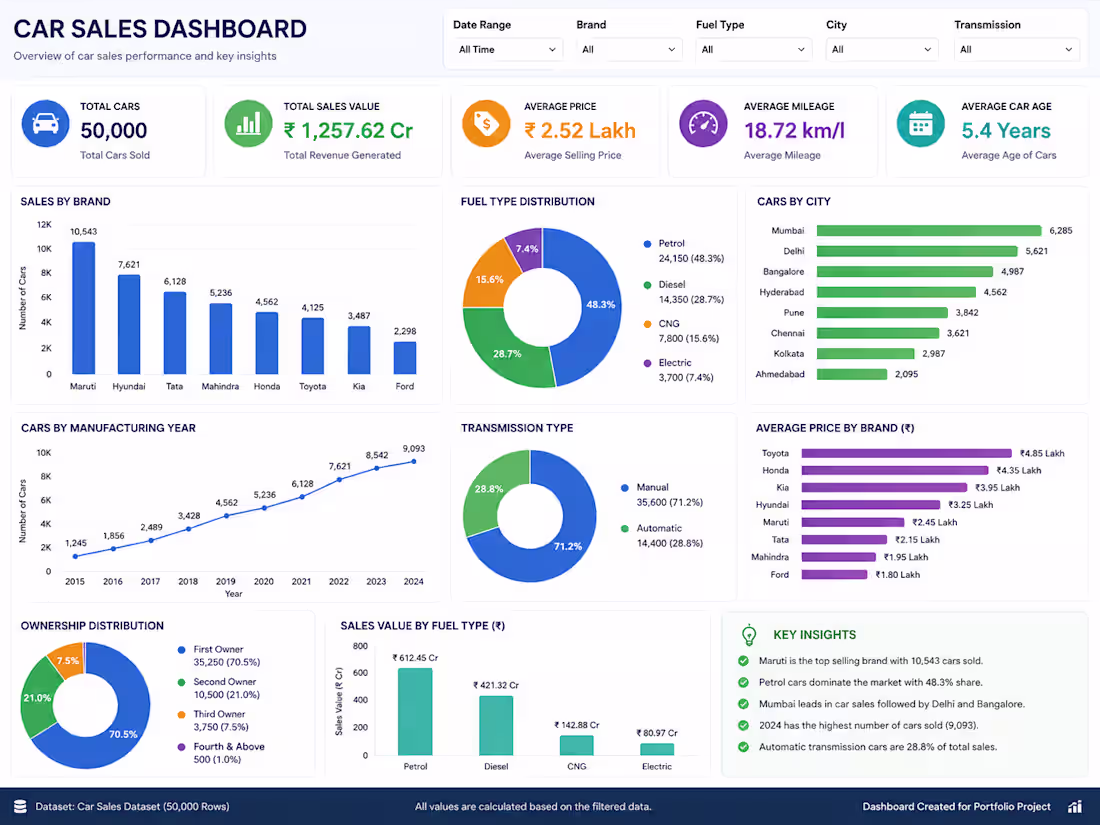Image resolution: width=1100 pixels, height=825 pixels.
Task: Click the 50,000 total cars value
Action: click(x=114, y=130)
